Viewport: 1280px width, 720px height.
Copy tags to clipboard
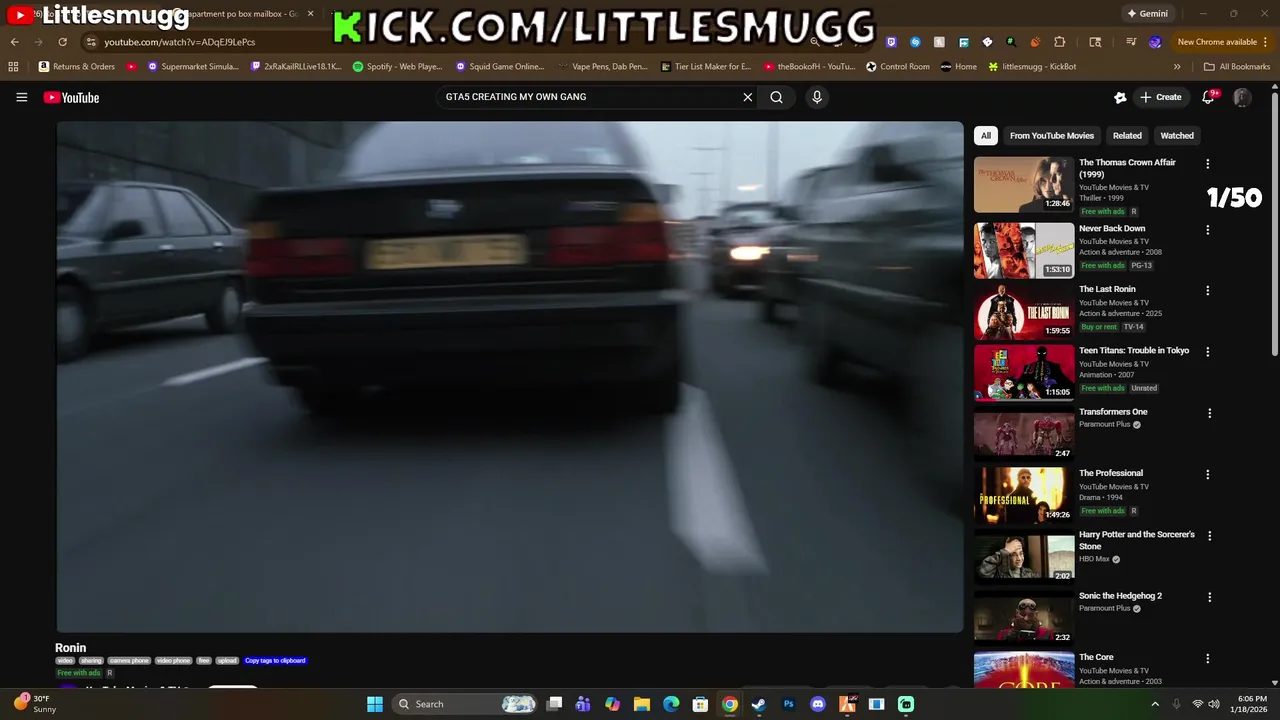point(275,661)
